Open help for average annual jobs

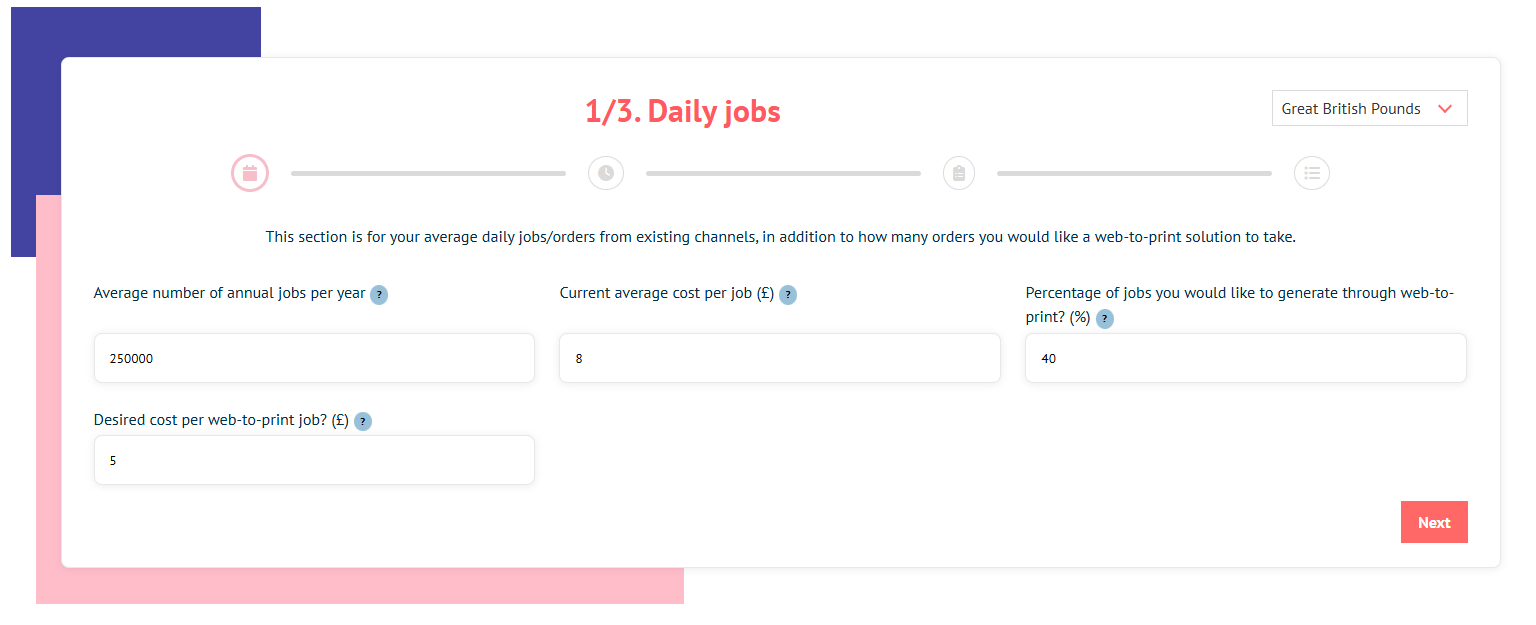(379, 295)
